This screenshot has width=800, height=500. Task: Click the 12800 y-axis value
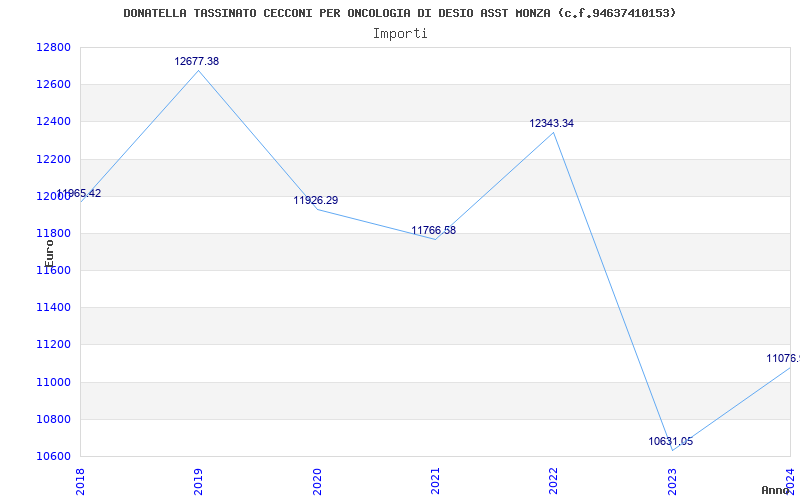click(53, 47)
